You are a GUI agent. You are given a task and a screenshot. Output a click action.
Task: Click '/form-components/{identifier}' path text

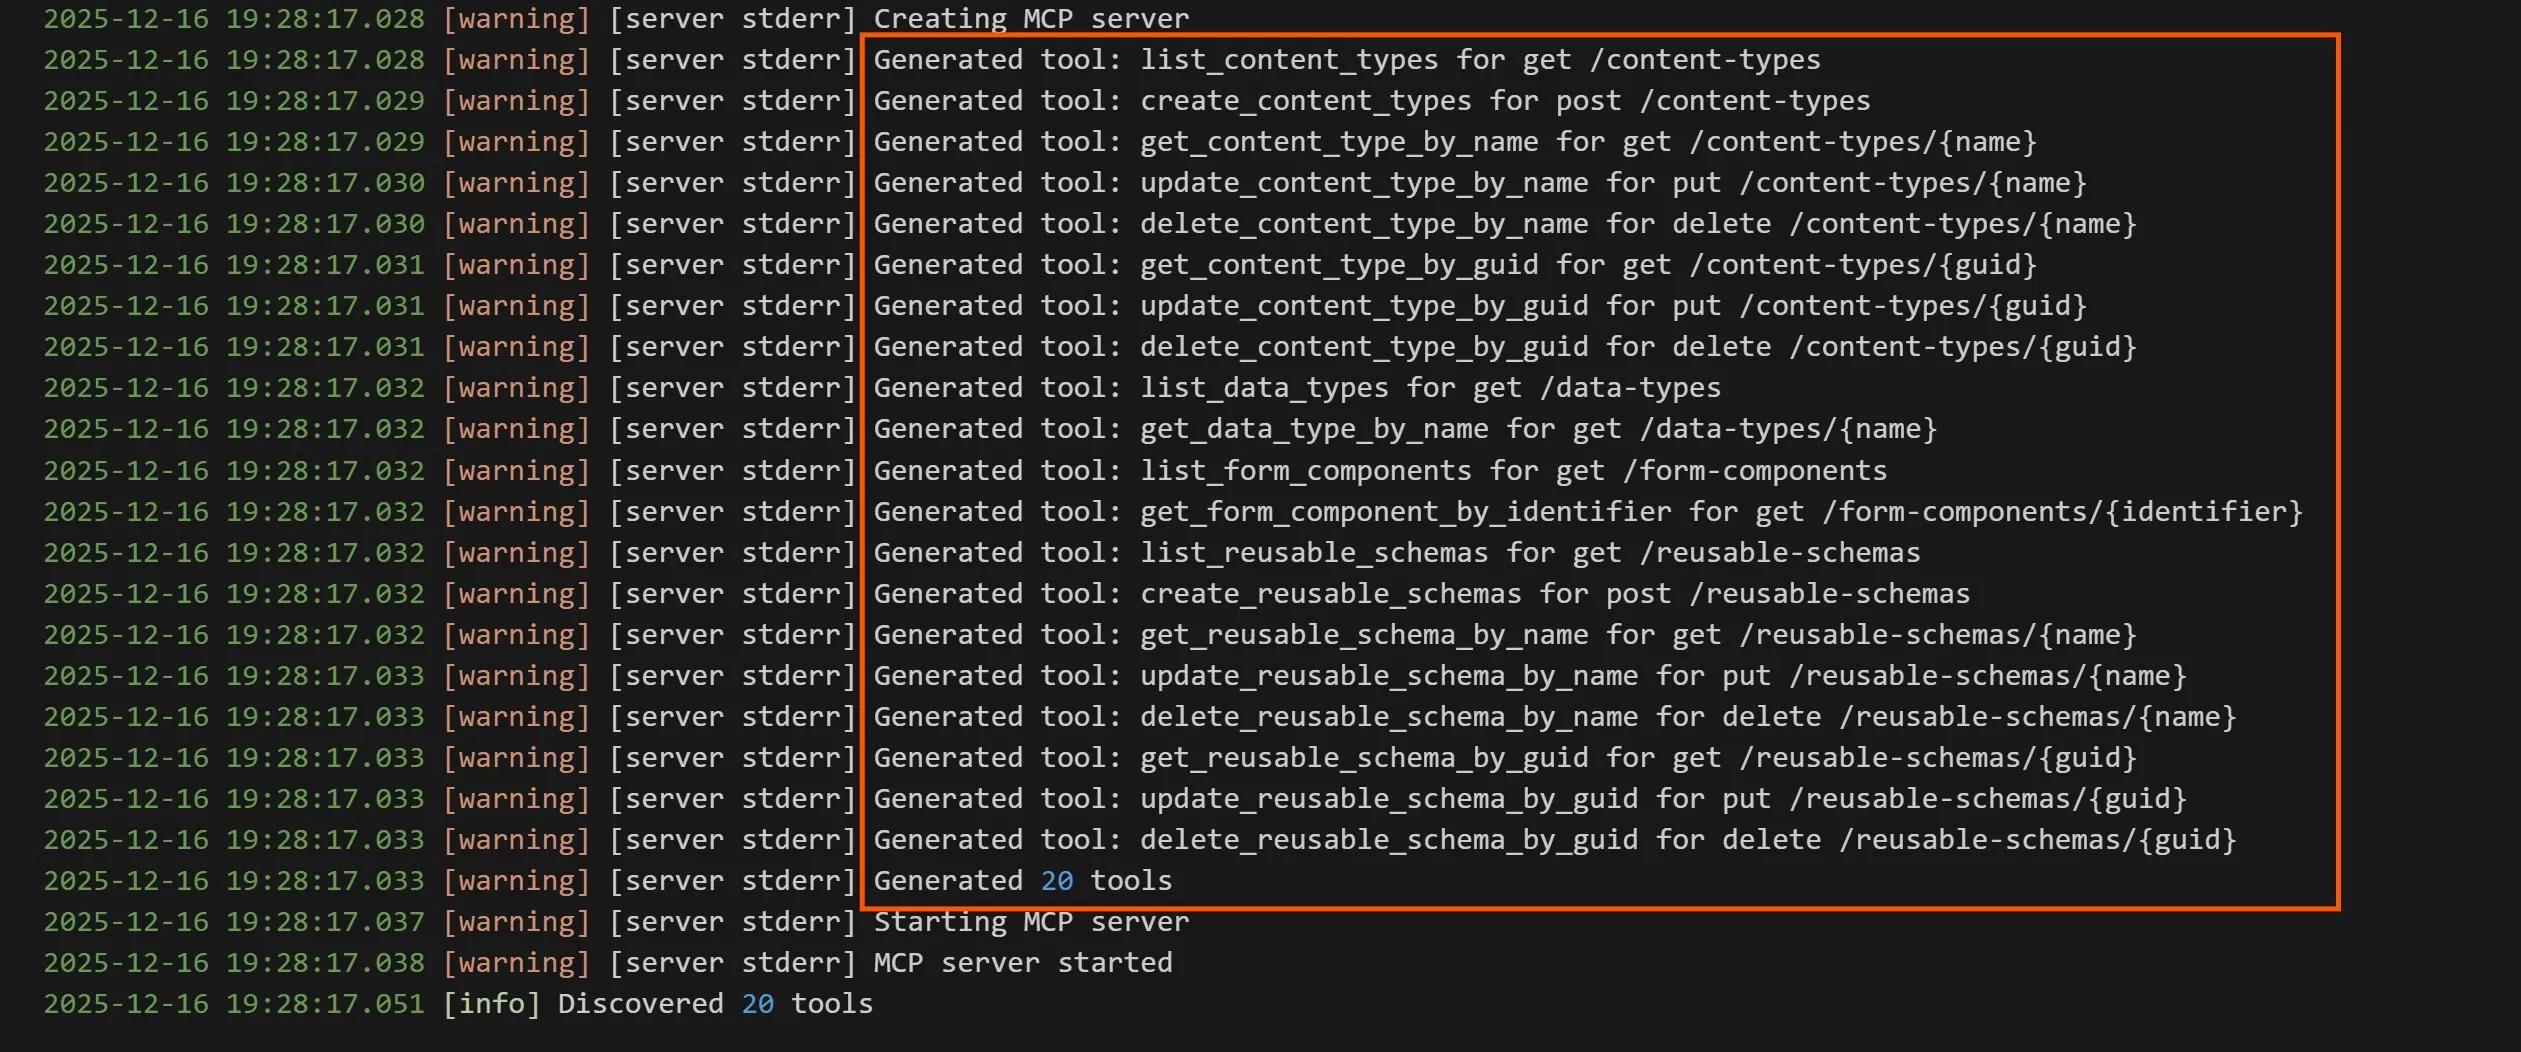pos(2062,512)
